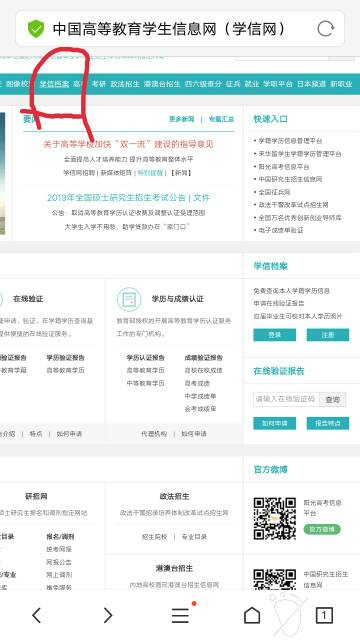This screenshot has width=360, height=640.
Task: Open the tab switcher showing 1
Action: [x=324, y=615]
